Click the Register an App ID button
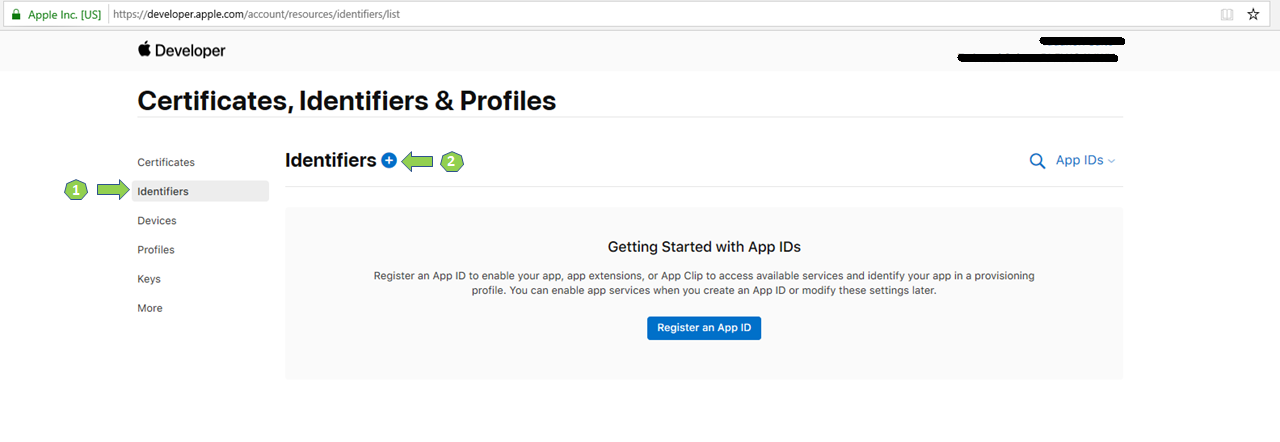The image size is (1280, 442). click(x=704, y=327)
